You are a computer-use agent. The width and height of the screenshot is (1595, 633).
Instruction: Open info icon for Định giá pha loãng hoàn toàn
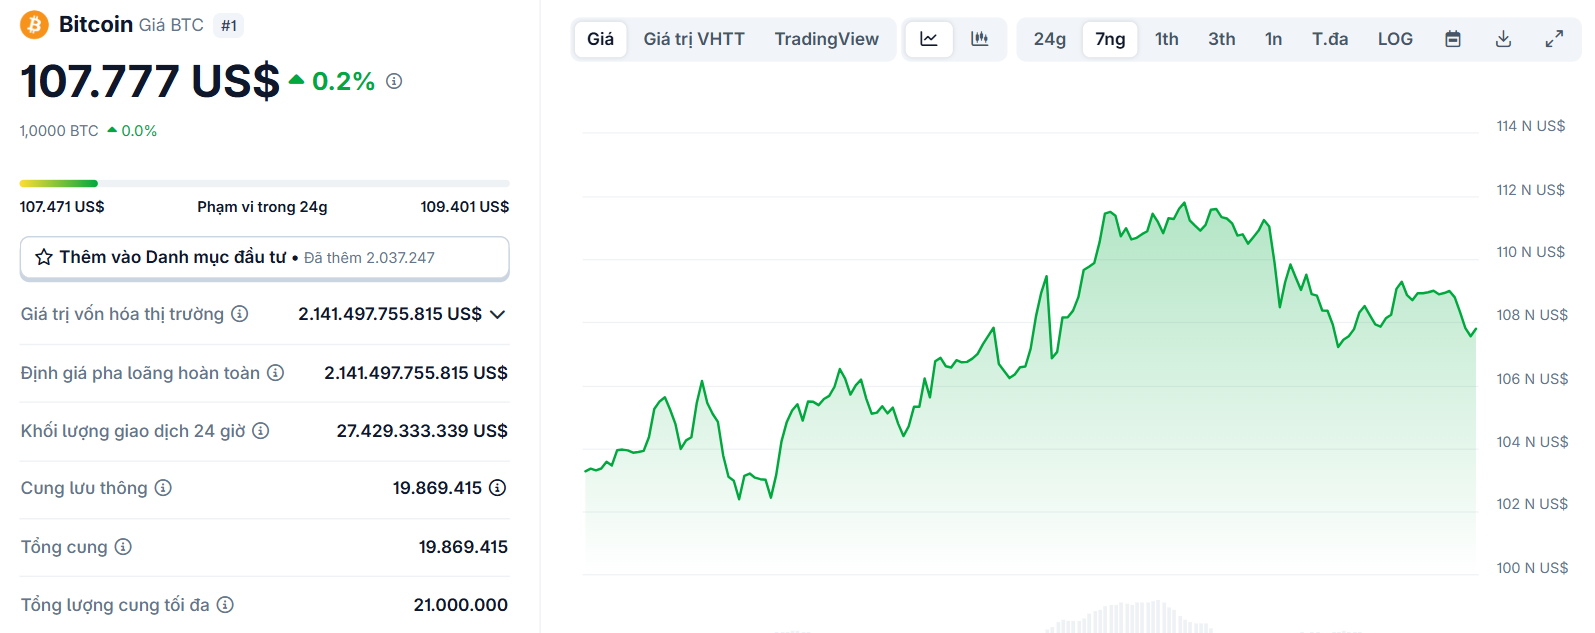pyautogui.click(x=276, y=373)
